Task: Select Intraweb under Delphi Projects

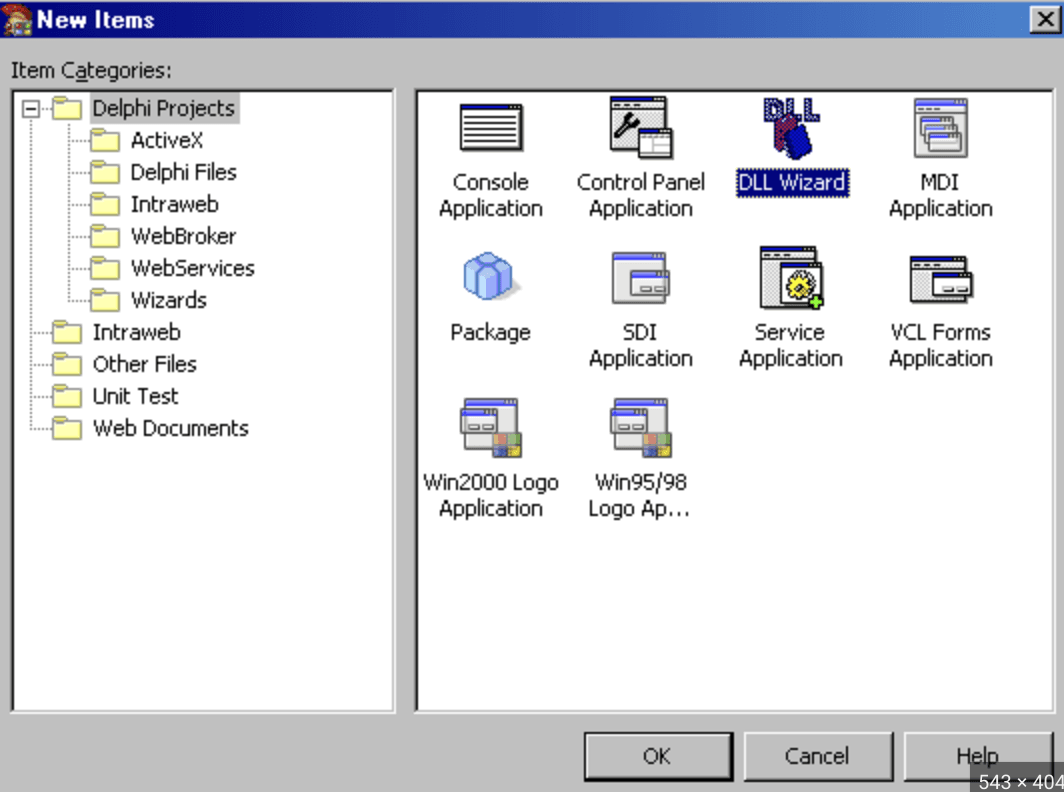Action: [x=174, y=204]
